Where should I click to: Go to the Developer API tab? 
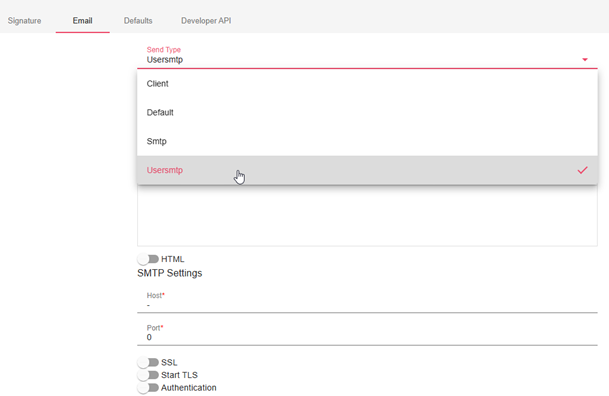click(206, 21)
